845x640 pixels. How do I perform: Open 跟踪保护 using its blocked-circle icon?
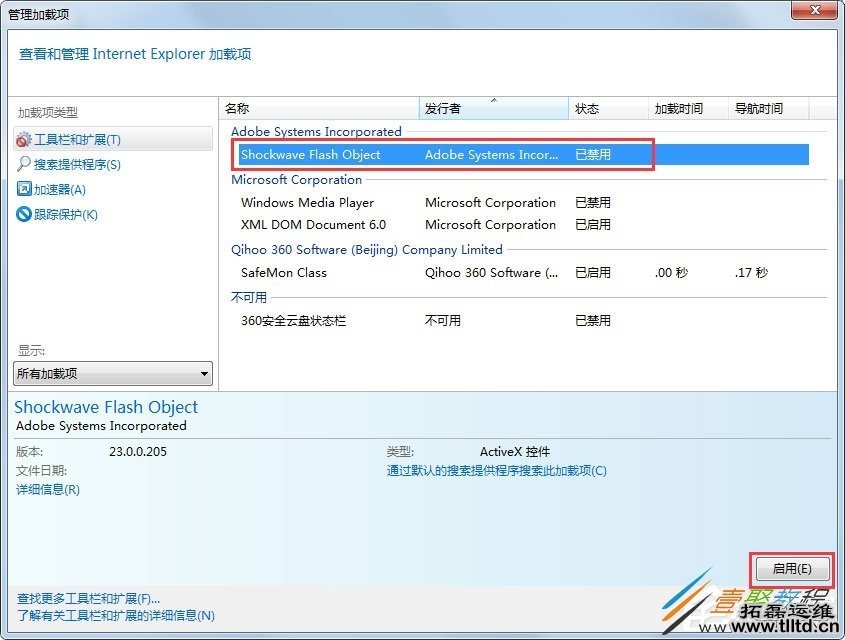point(25,212)
